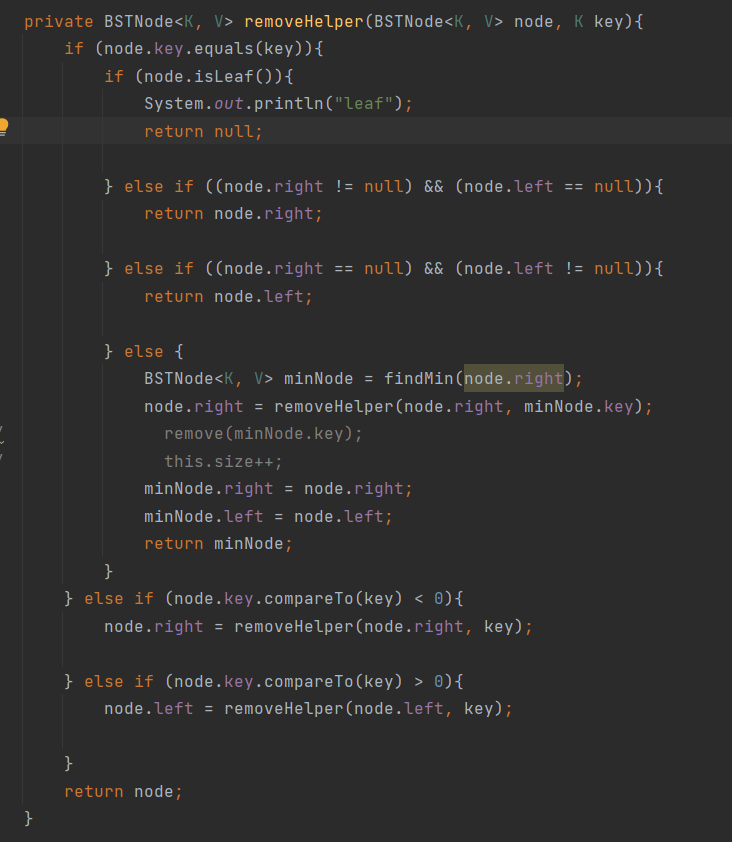Viewport: 732px width, 842px height.
Task: Click the println method call
Action: [283, 103]
